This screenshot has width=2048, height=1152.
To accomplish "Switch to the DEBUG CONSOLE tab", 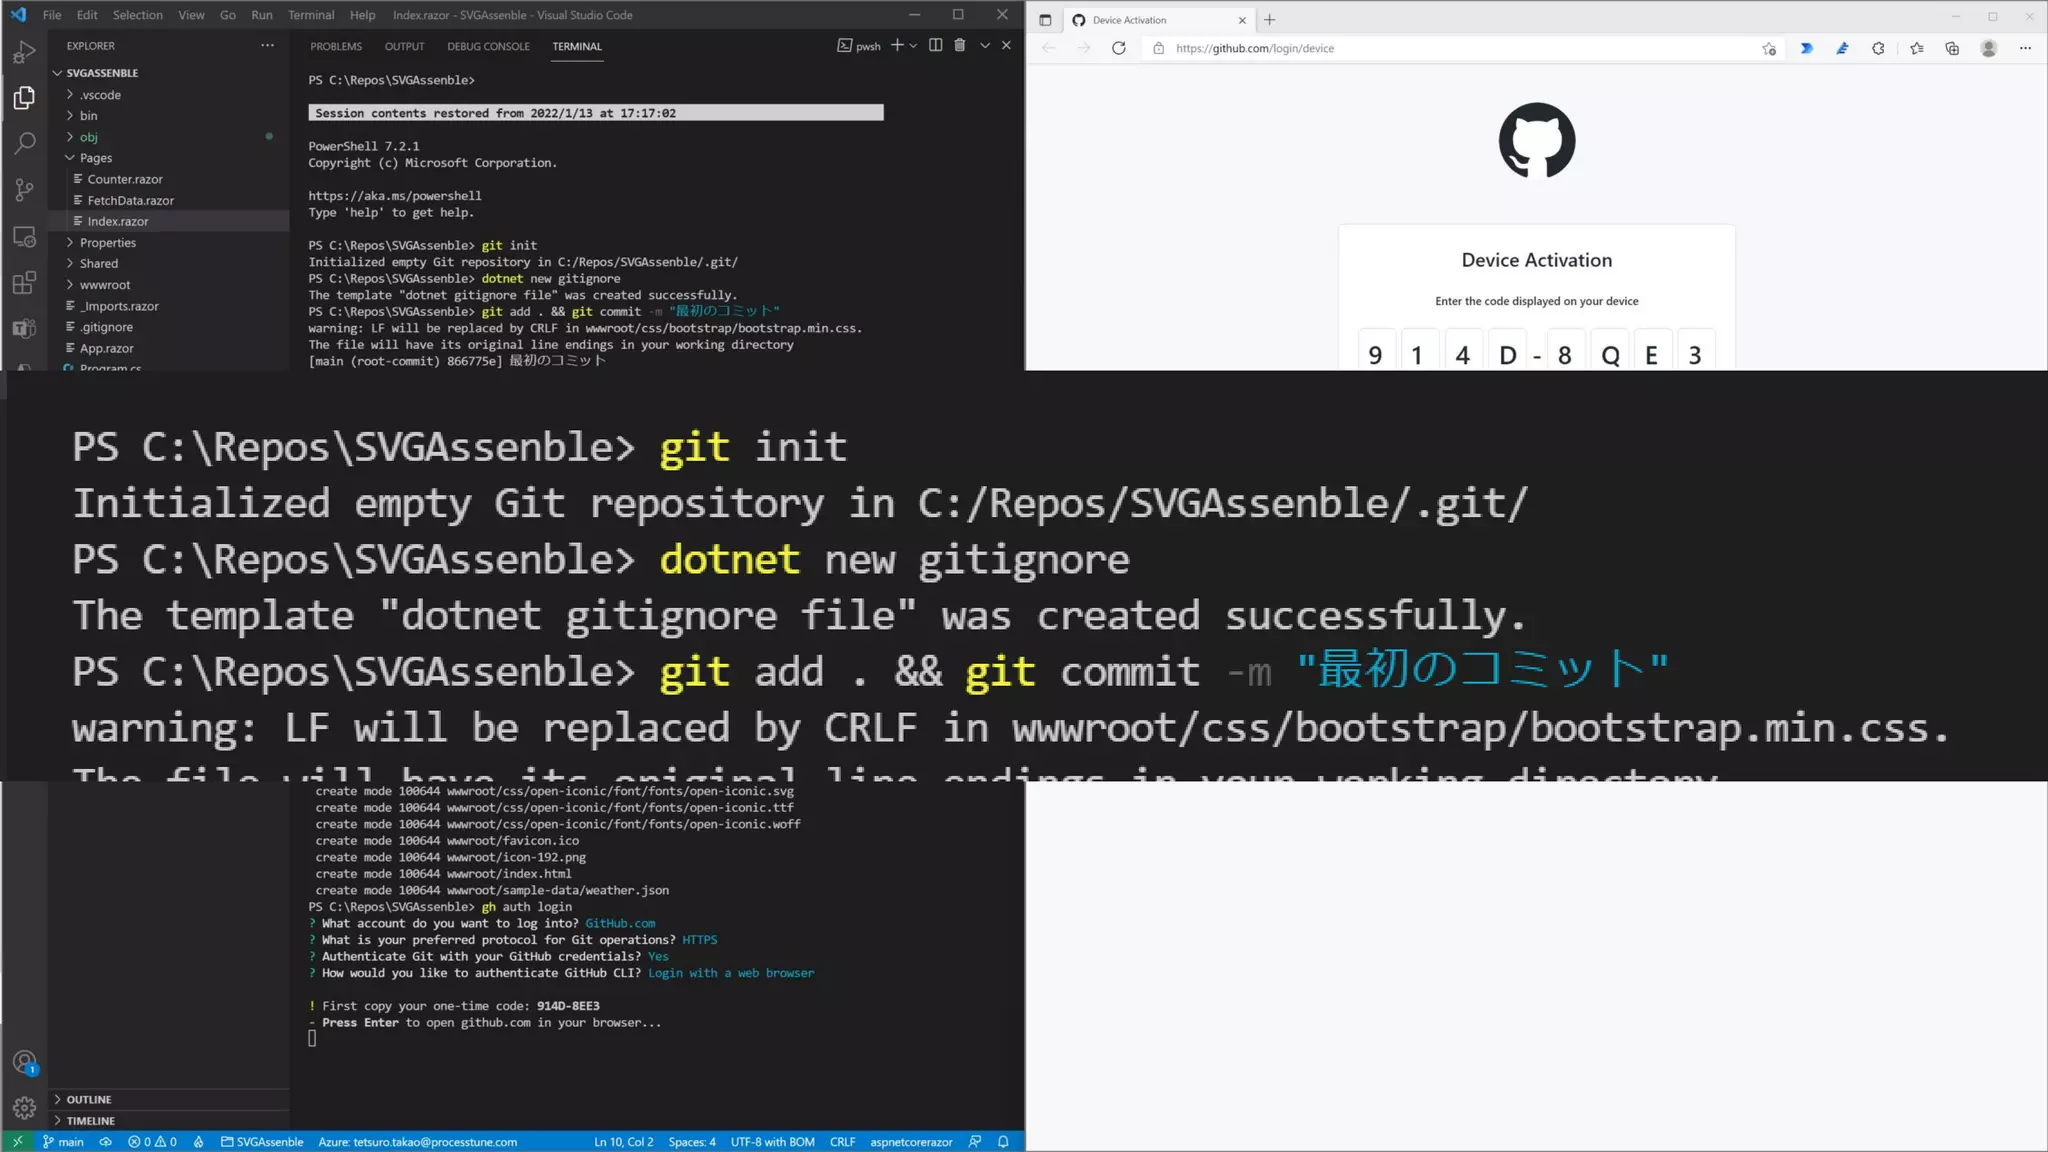I will pyautogui.click(x=488, y=46).
